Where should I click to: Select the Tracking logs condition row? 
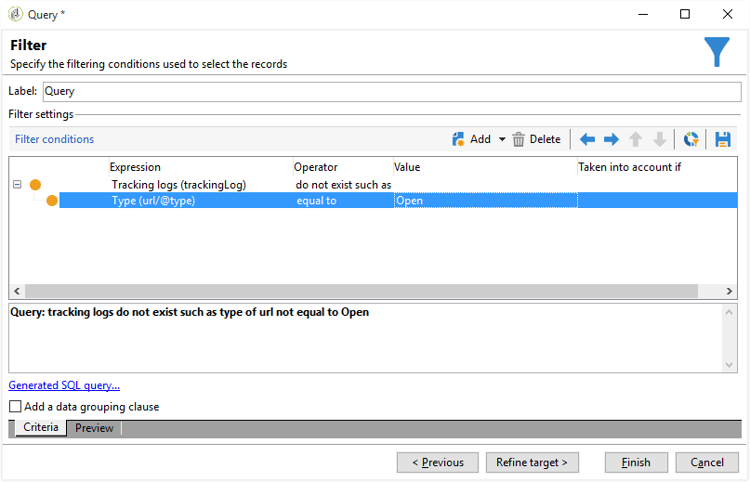pyautogui.click(x=178, y=185)
